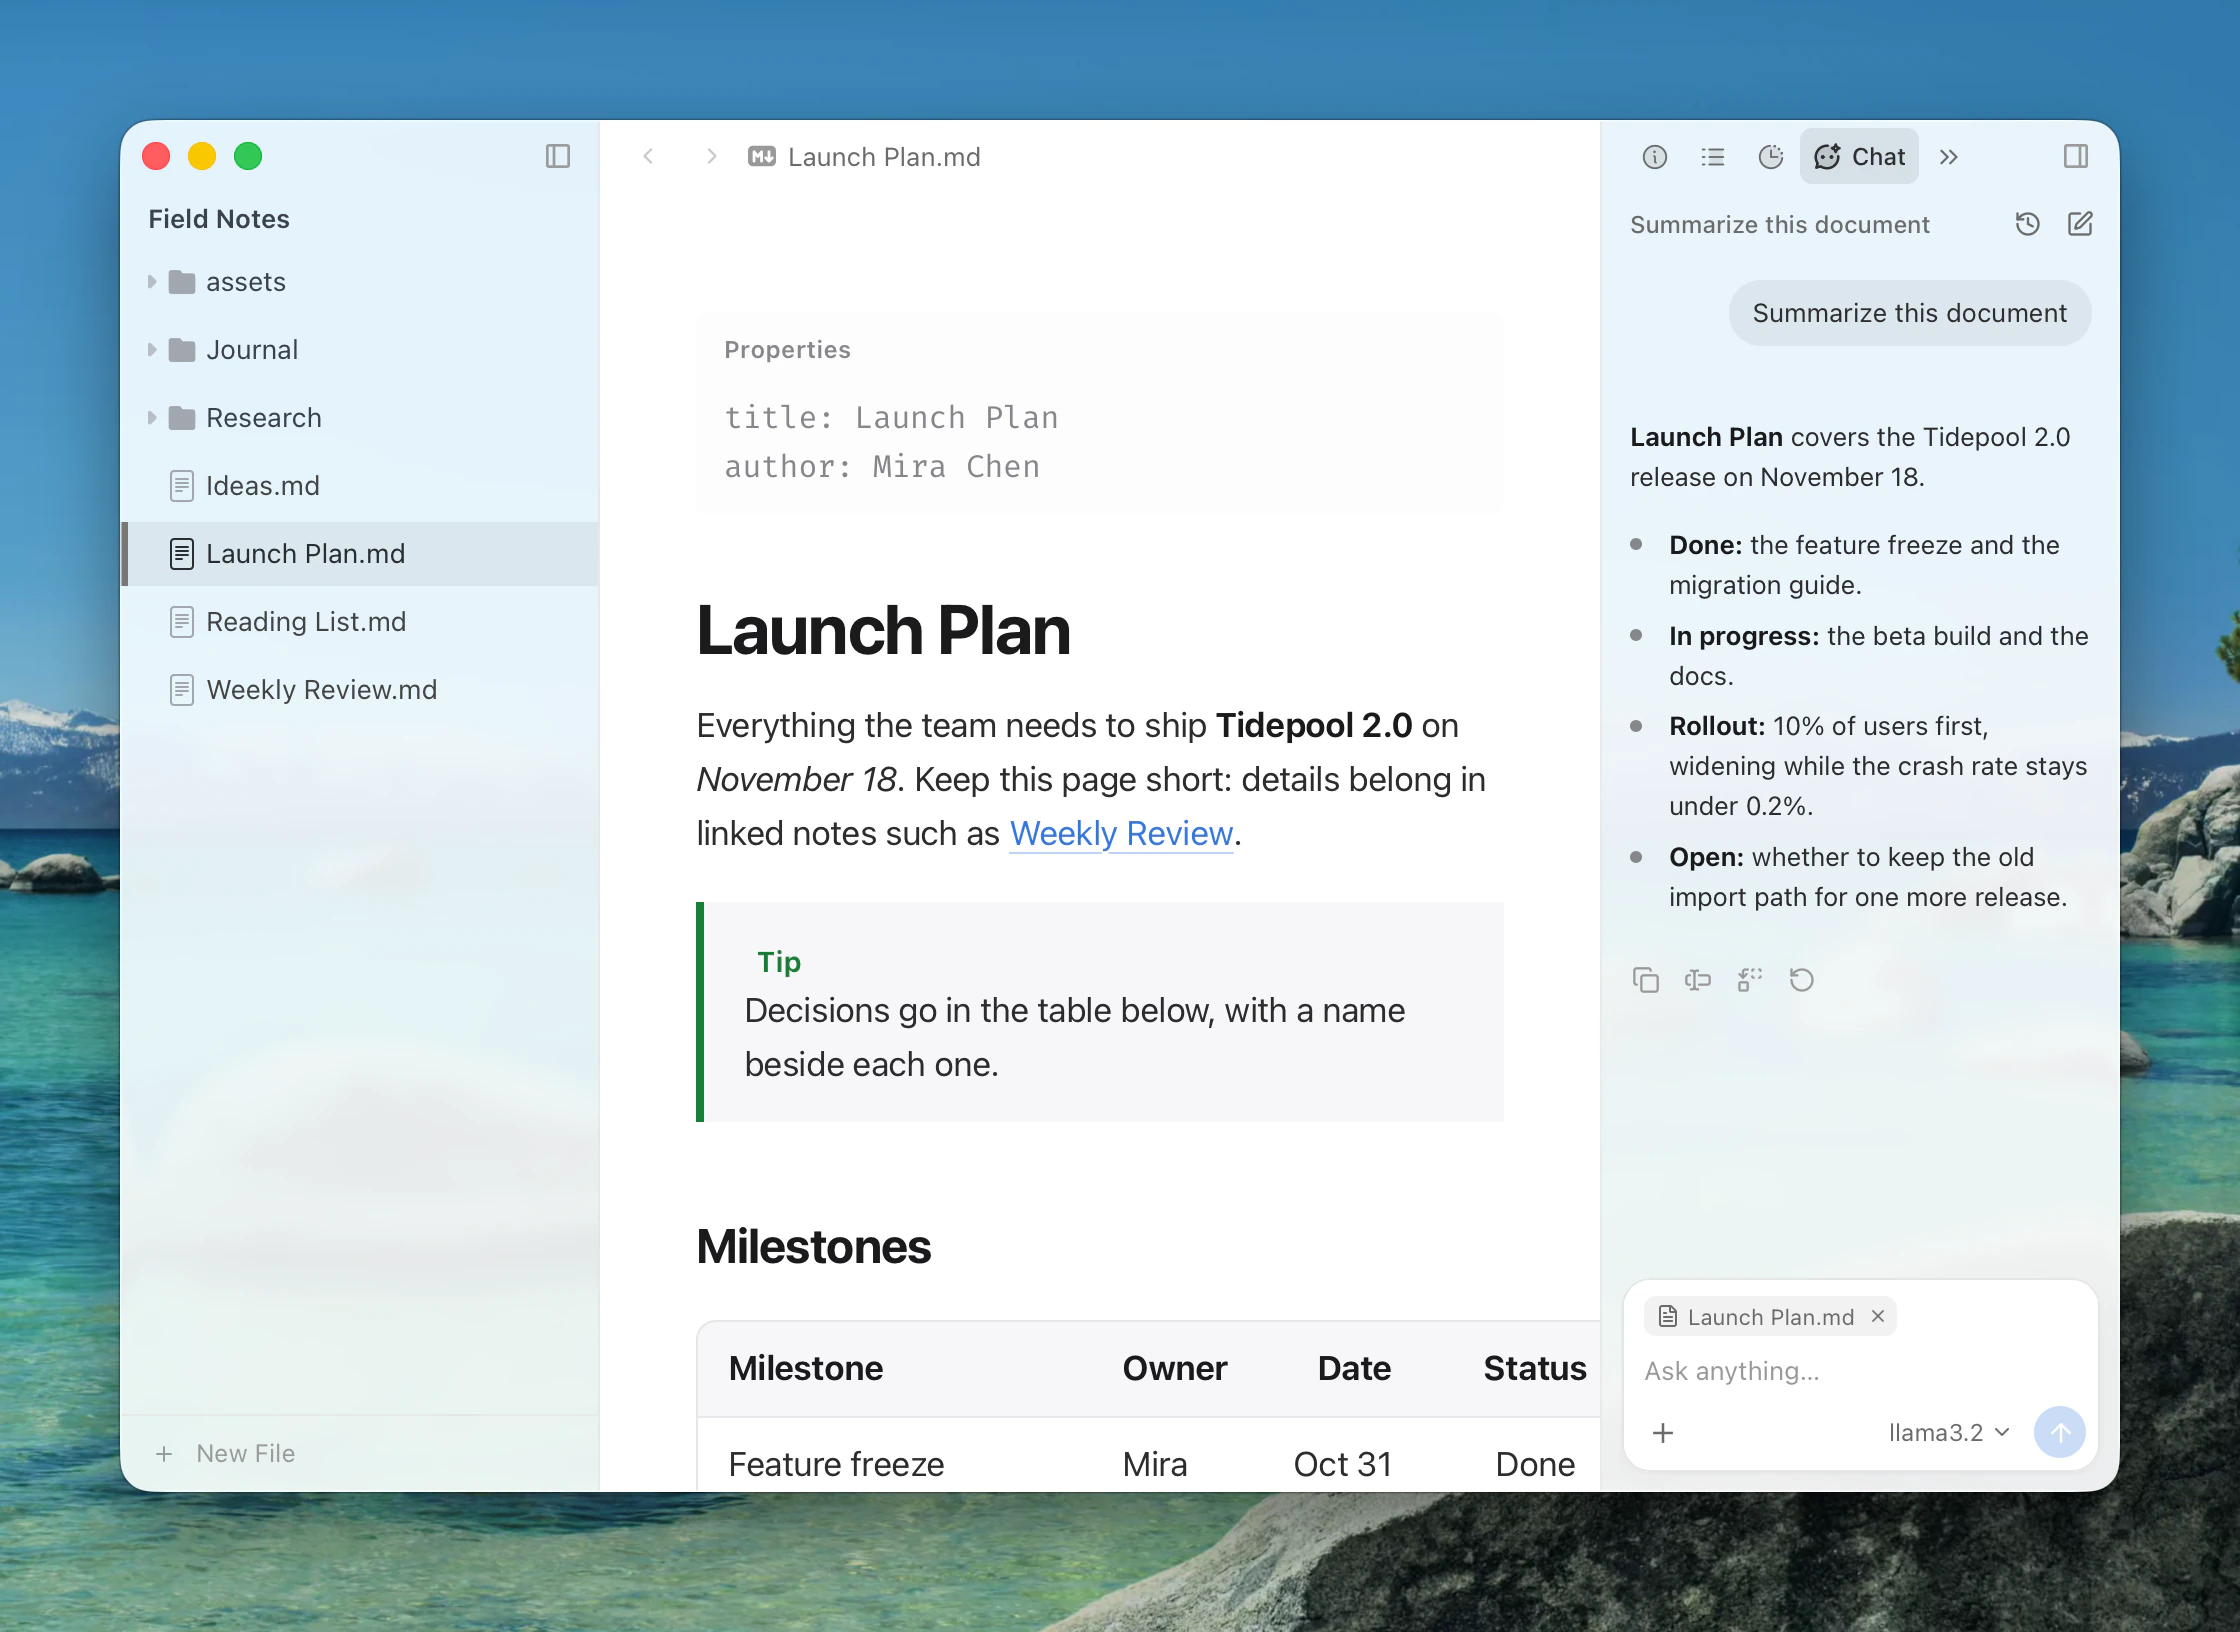Open the recent activity clock icon
This screenshot has width=2240, height=1632.
[1771, 157]
